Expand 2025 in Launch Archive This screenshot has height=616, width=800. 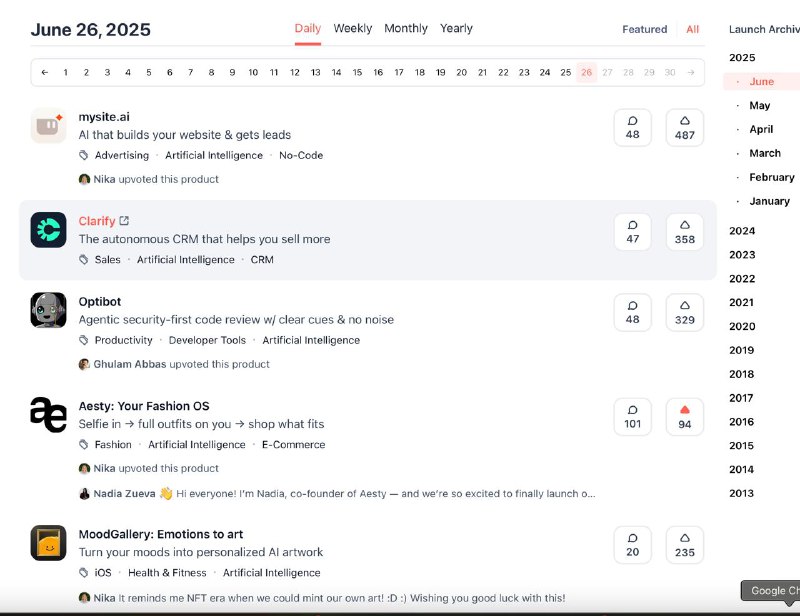pyautogui.click(x=742, y=58)
